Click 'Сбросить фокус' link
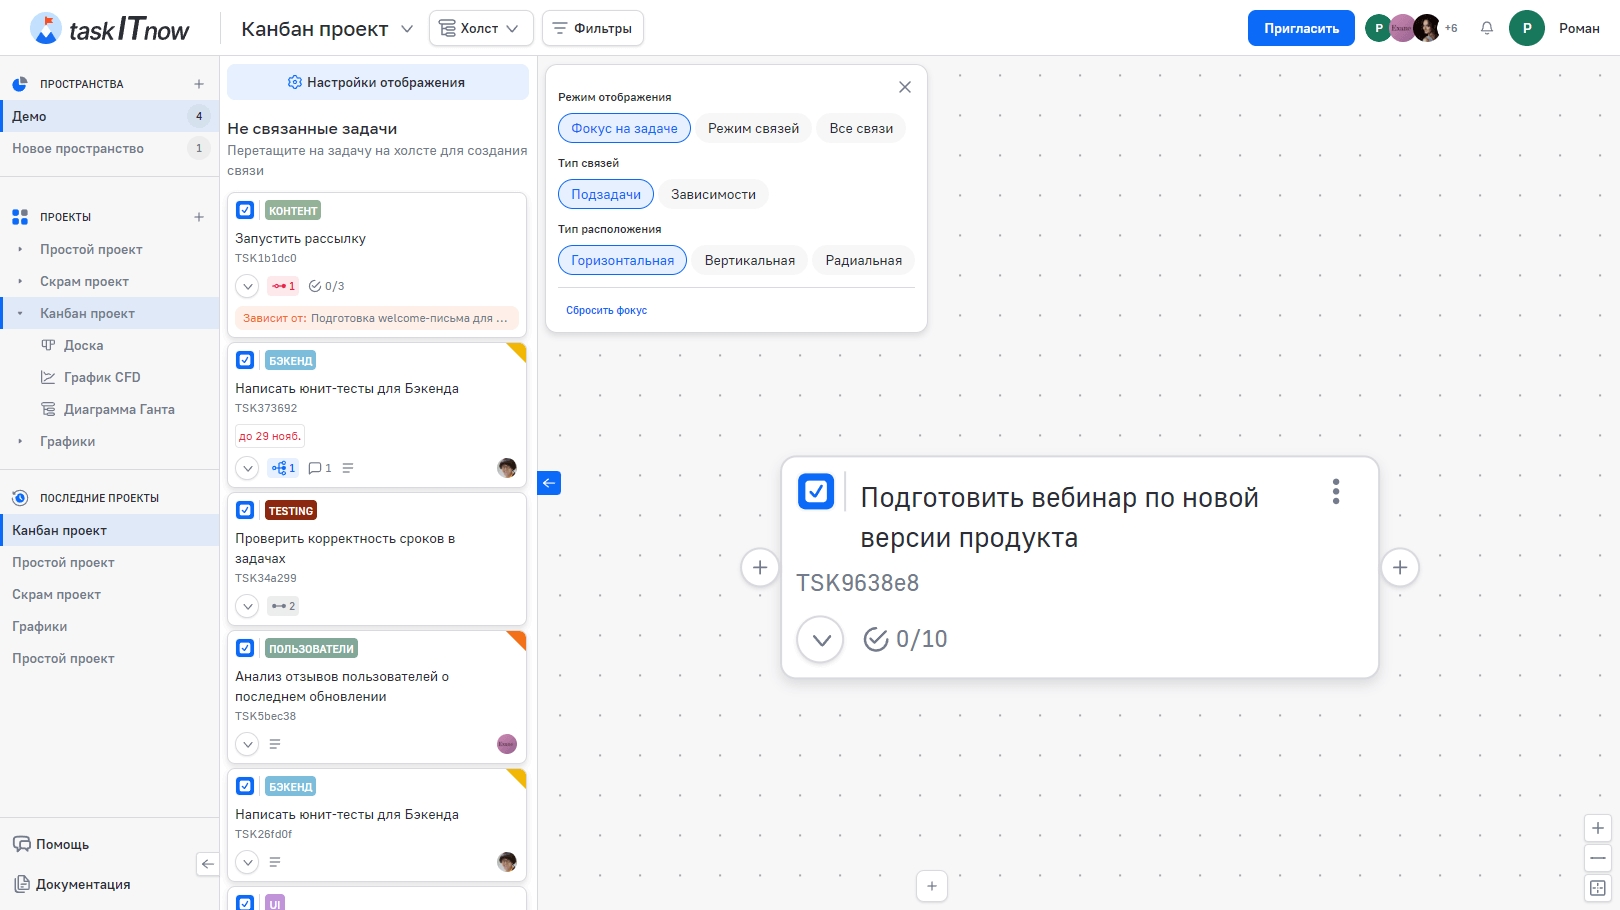Screen dimensions: 1620x910 tap(606, 310)
